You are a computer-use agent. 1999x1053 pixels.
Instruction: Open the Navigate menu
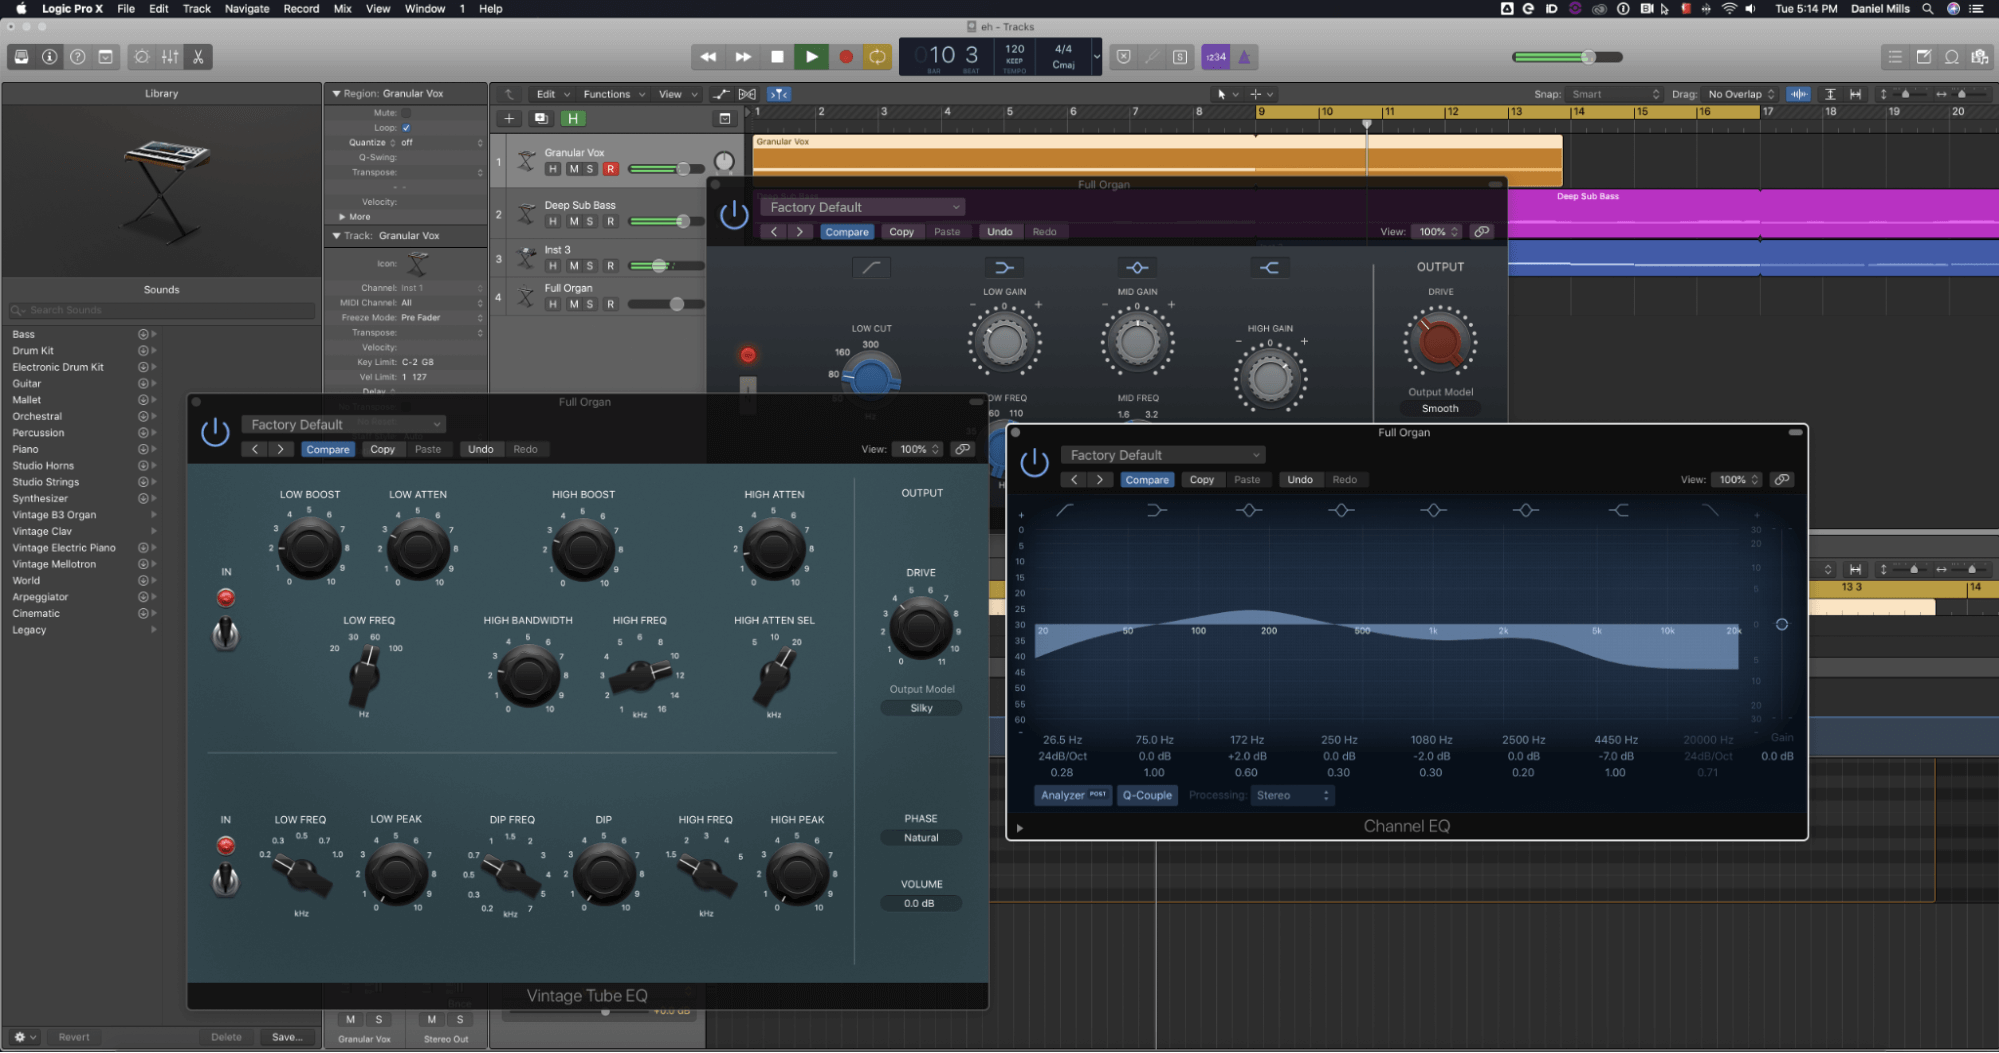(x=247, y=8)
